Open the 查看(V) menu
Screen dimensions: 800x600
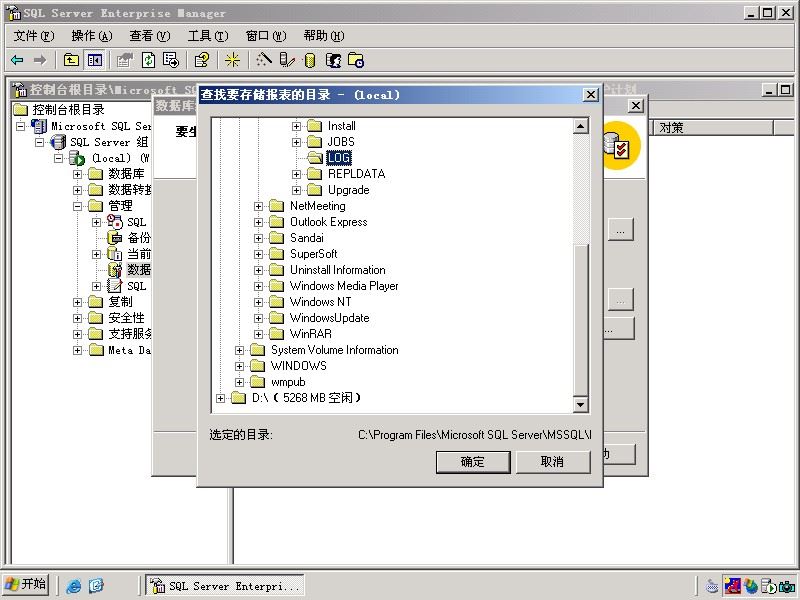click(x=149, y=36)
